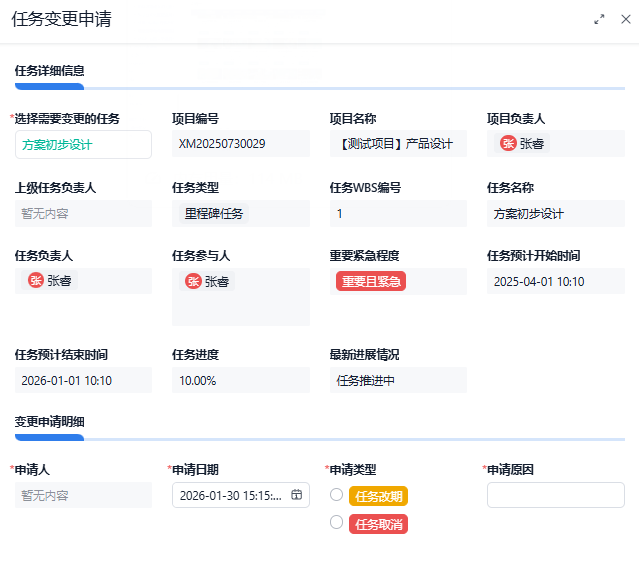Click 【测试项目】产品设计 project name
639x585 pixels.
click(x=395, y=143)
